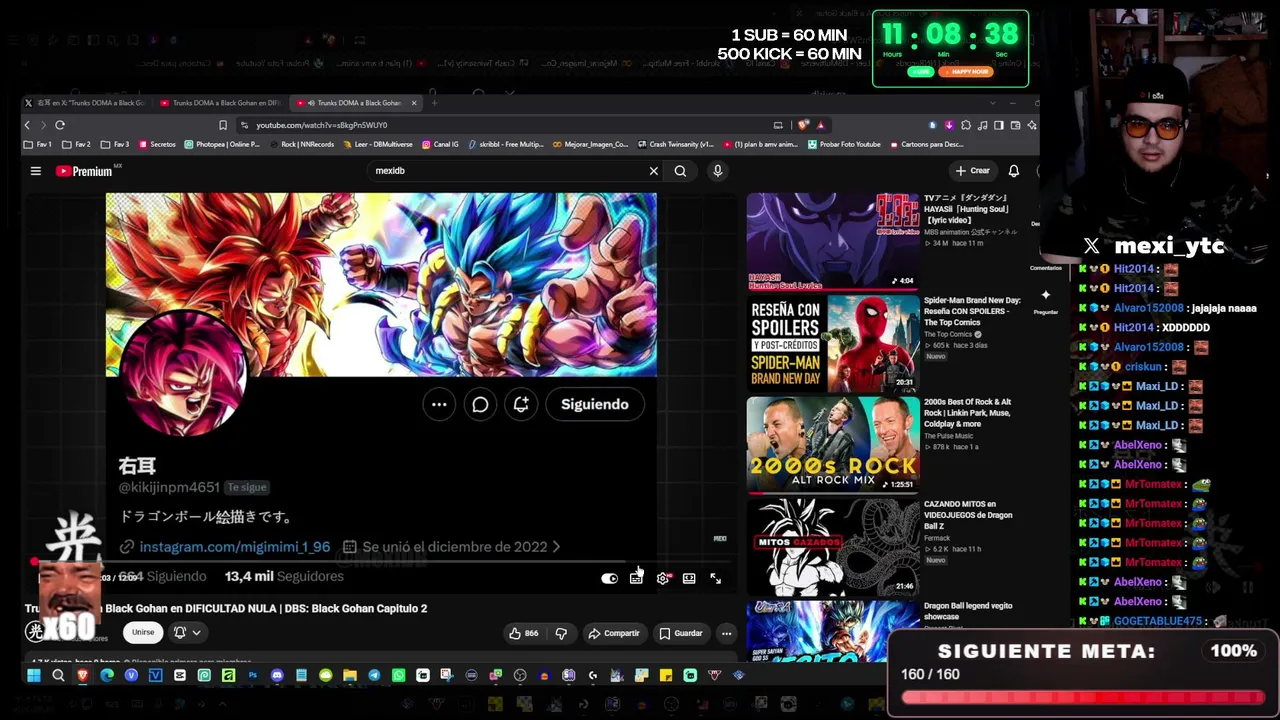Open the media control music note icon
This screenshot has height=720, width=1280.
click(983, 125)
